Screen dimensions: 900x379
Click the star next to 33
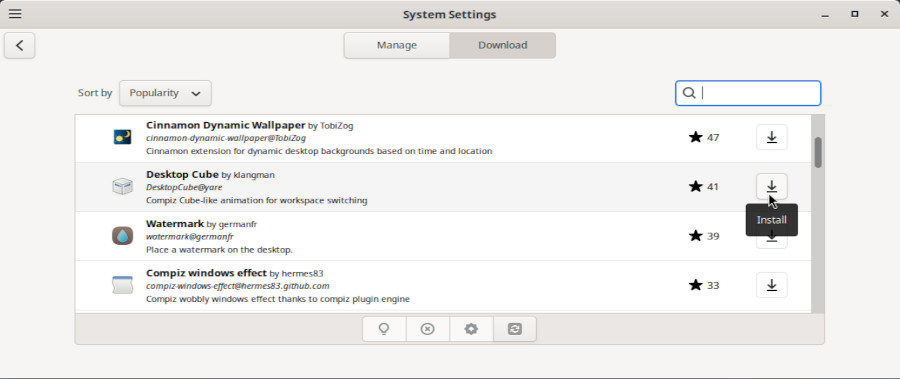(696, 285)
